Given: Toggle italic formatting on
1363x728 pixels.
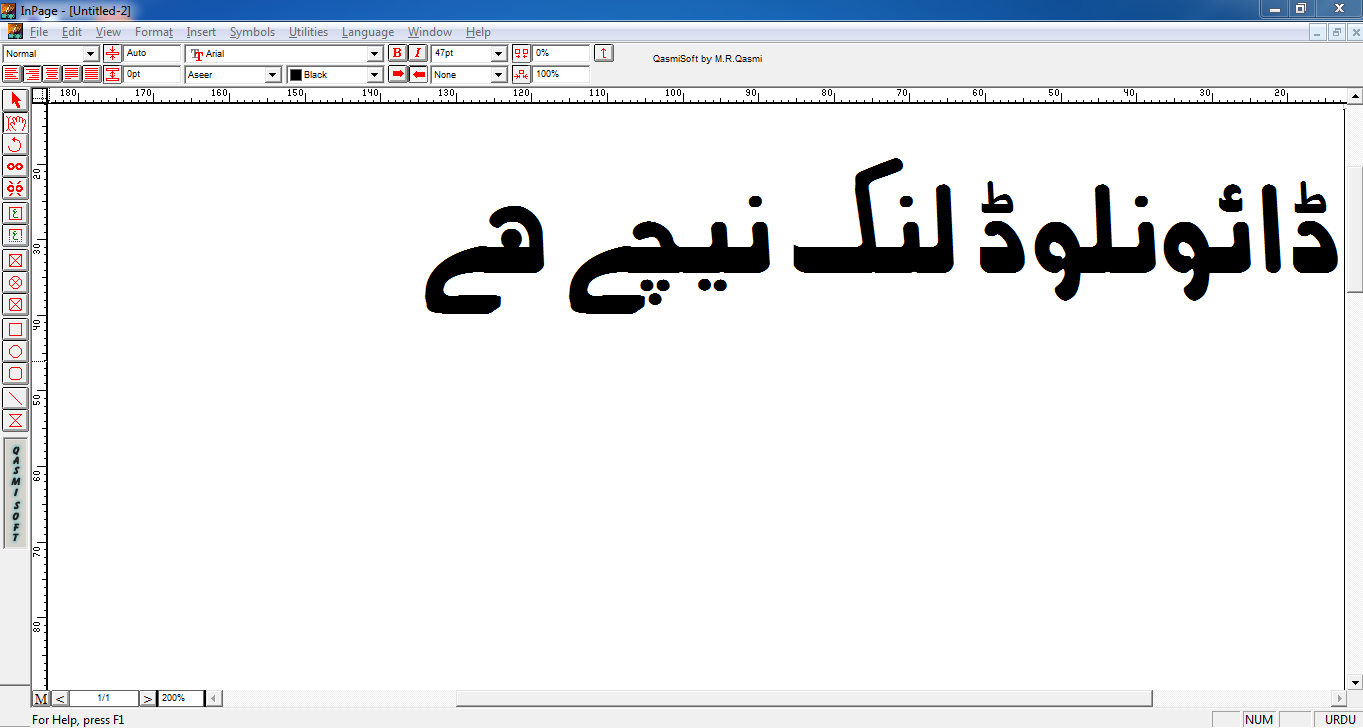Looking at the screenshot, I should click(417, 53).
